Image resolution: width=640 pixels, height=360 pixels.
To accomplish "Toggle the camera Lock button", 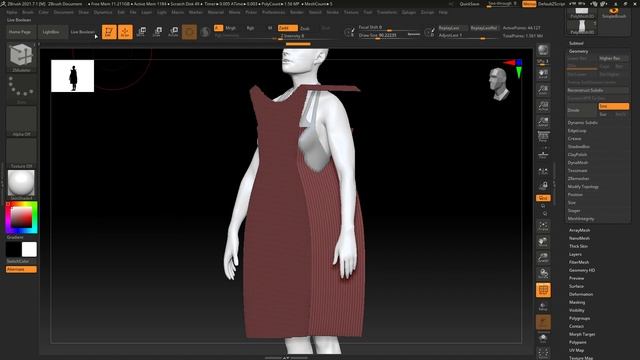I will click(x=543, y=186).
